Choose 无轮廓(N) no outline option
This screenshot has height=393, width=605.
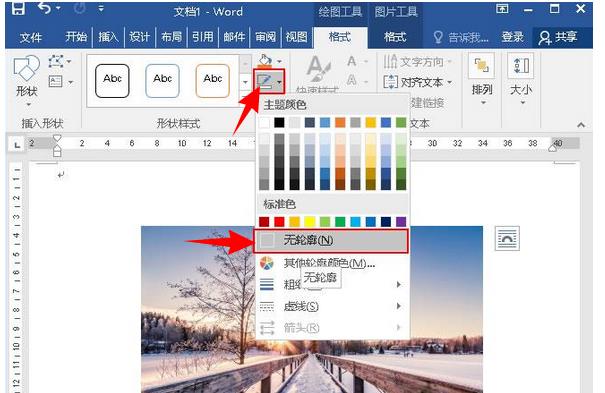(331, 241)
